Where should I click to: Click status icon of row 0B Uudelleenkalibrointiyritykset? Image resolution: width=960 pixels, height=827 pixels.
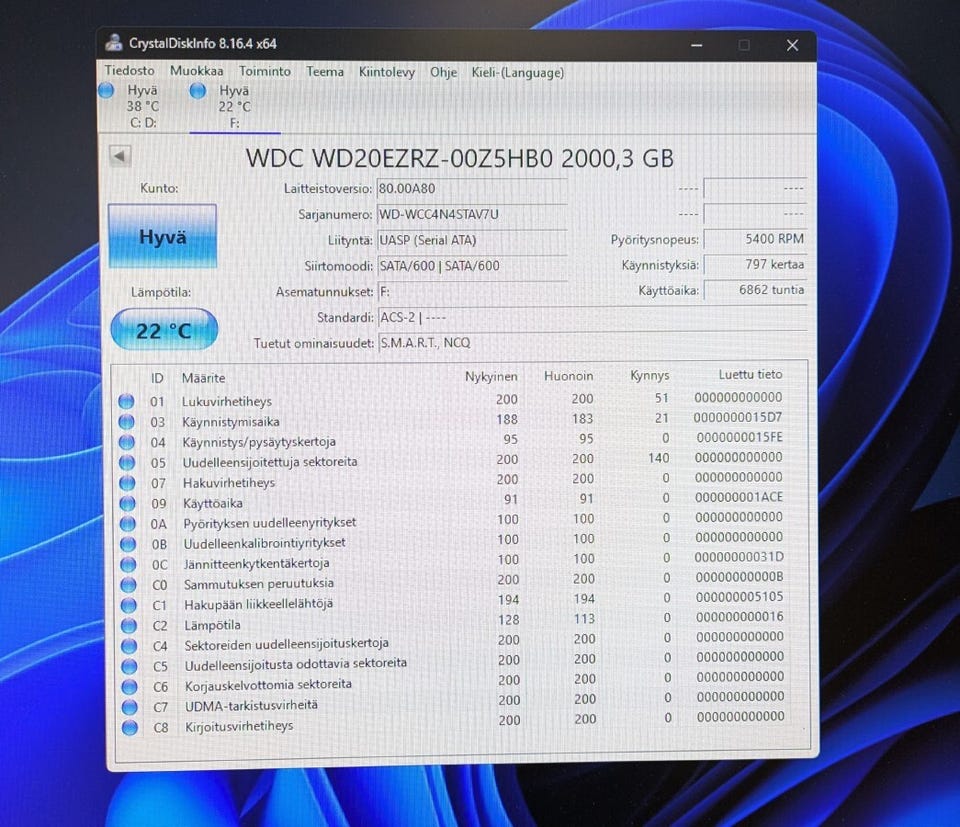[128, 544]
